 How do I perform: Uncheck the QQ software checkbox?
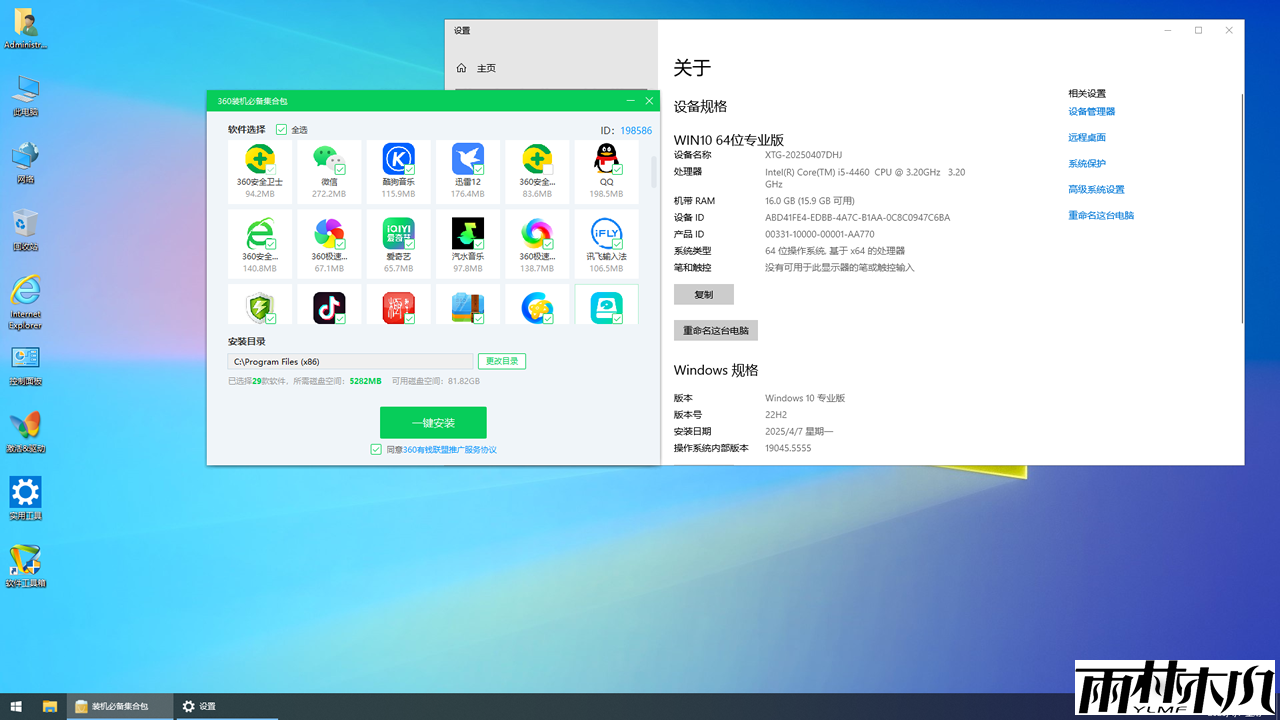tap(617, 170)
